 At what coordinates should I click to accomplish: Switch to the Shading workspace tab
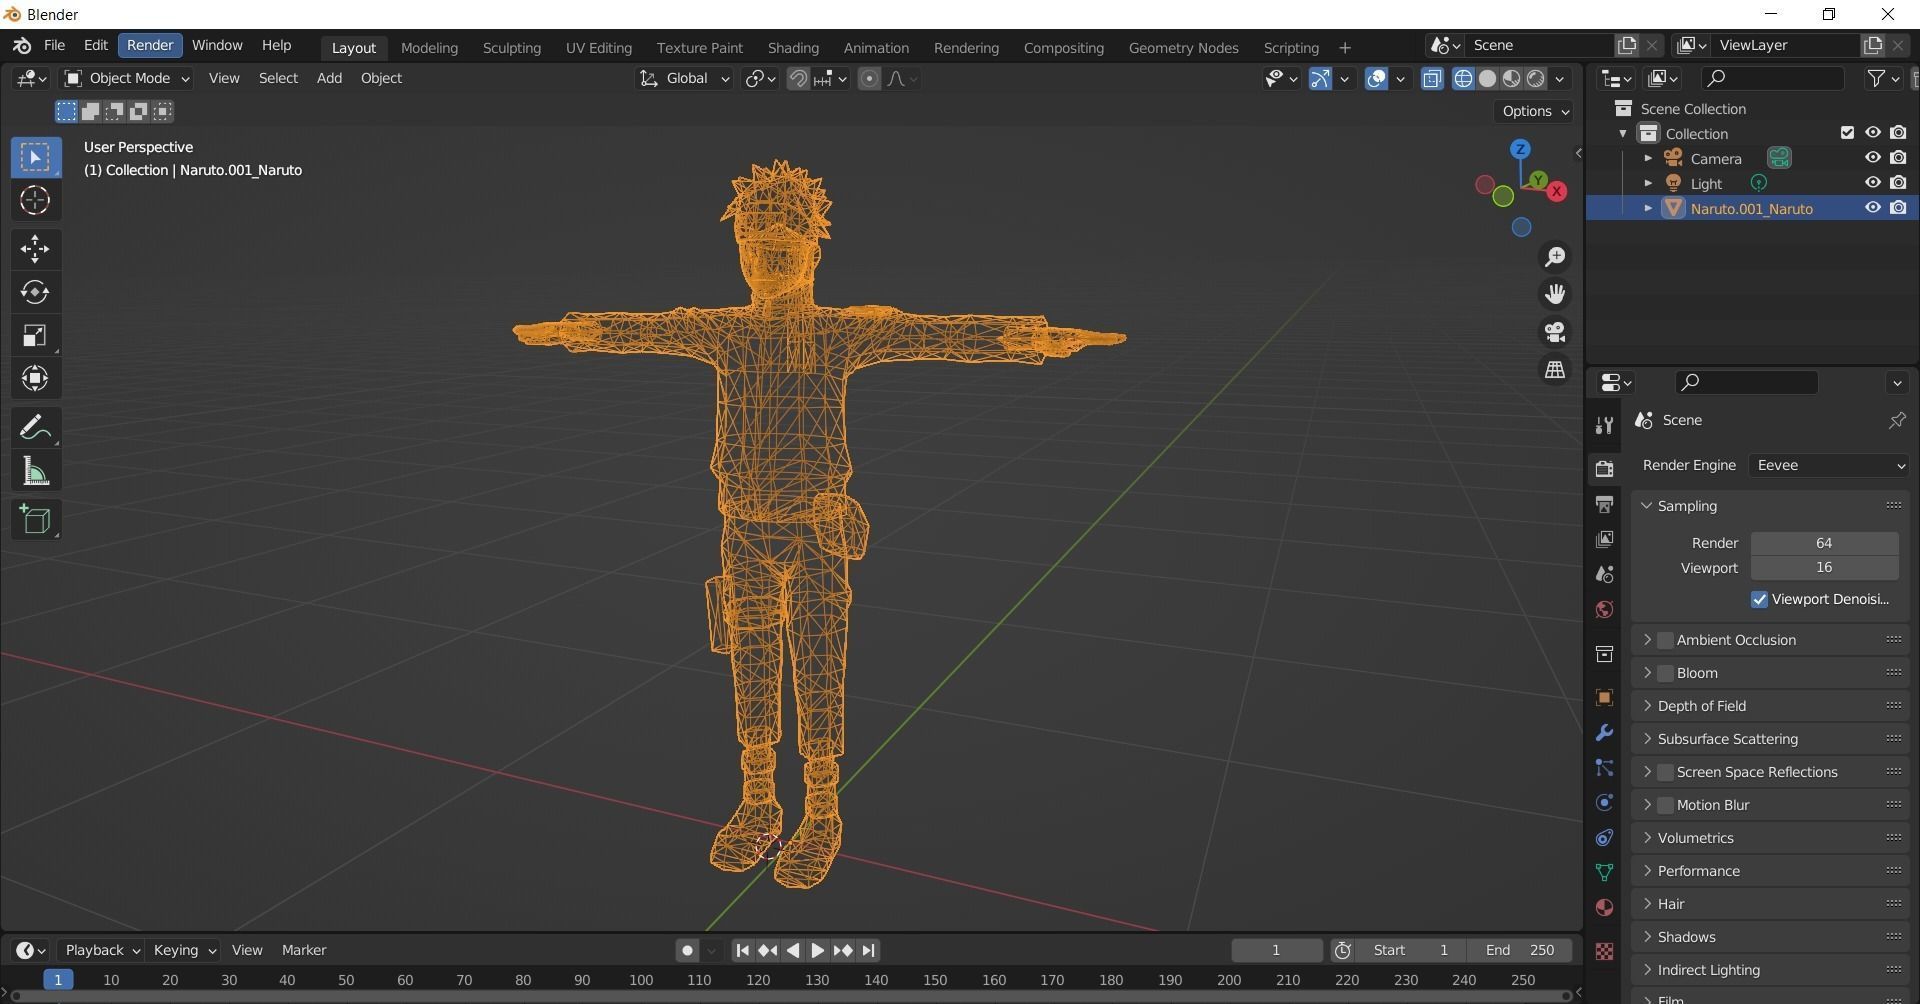click(x=793, y=47)
